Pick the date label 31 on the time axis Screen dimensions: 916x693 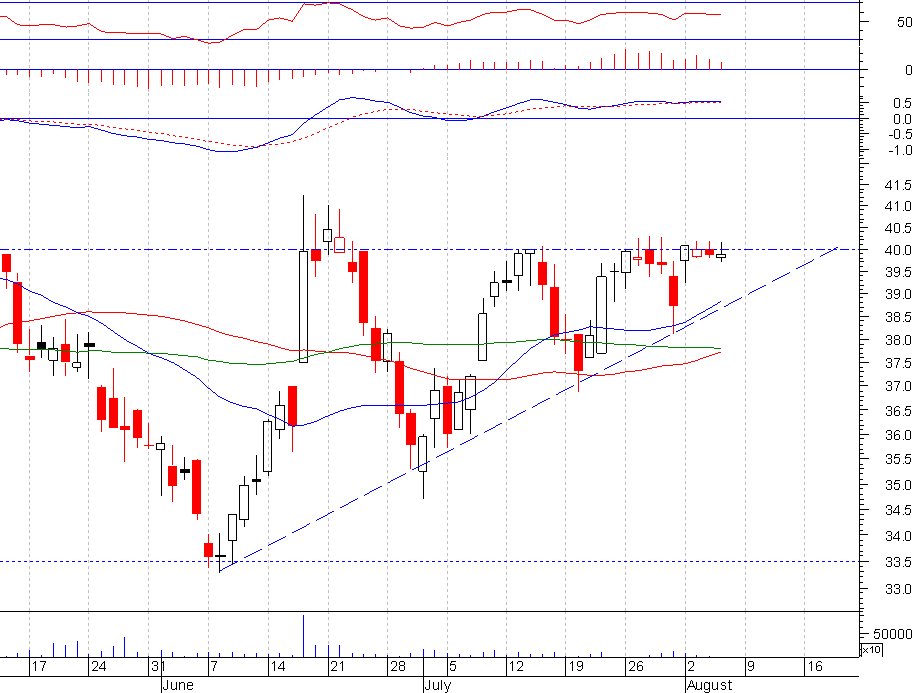[x=158, y=667]
